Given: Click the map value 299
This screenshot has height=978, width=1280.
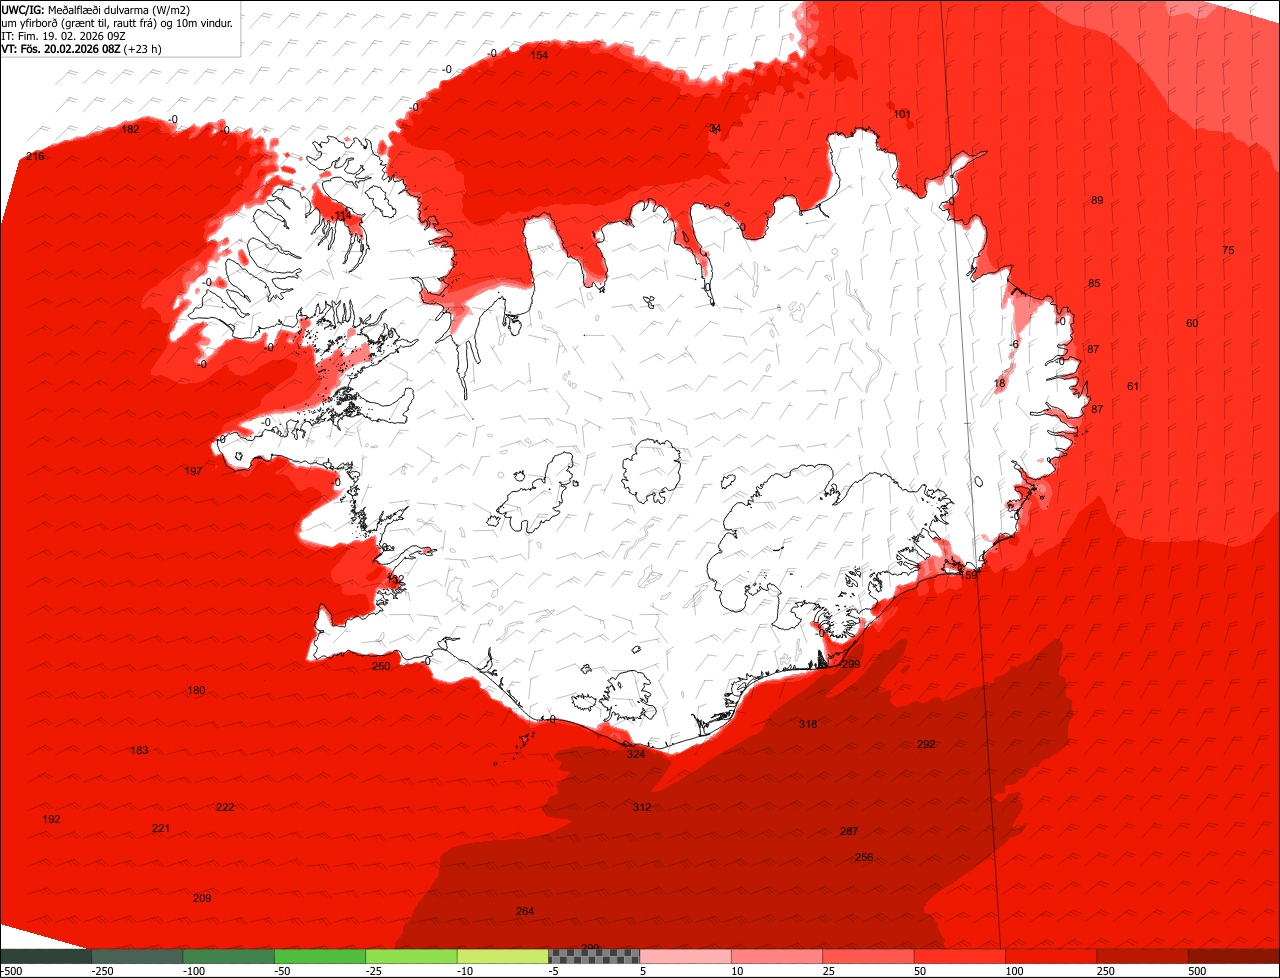Looking at the screenshot, I should (851, 665).
